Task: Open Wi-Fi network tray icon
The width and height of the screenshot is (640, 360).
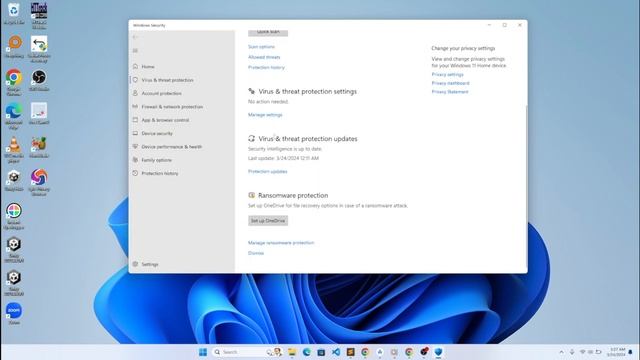Action: coord(582,352)
